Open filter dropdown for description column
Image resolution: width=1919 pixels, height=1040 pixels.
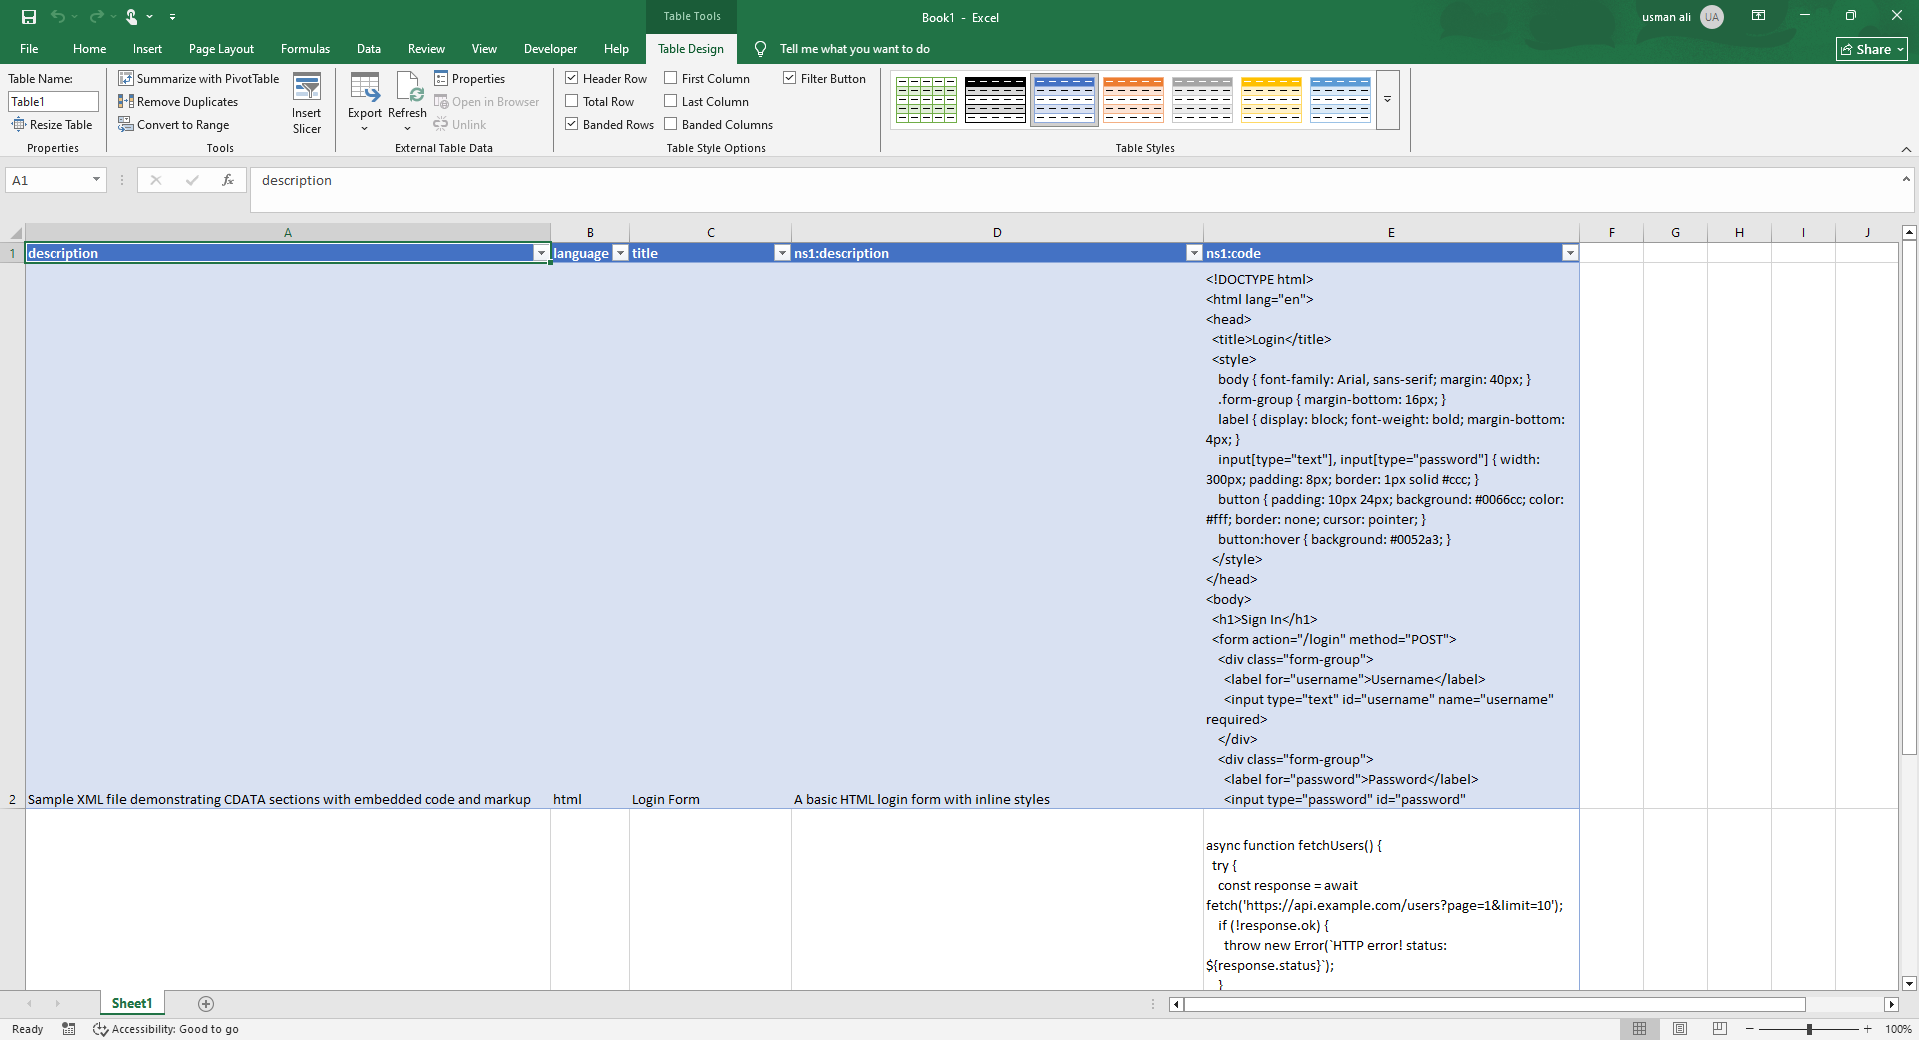[541, 254]
